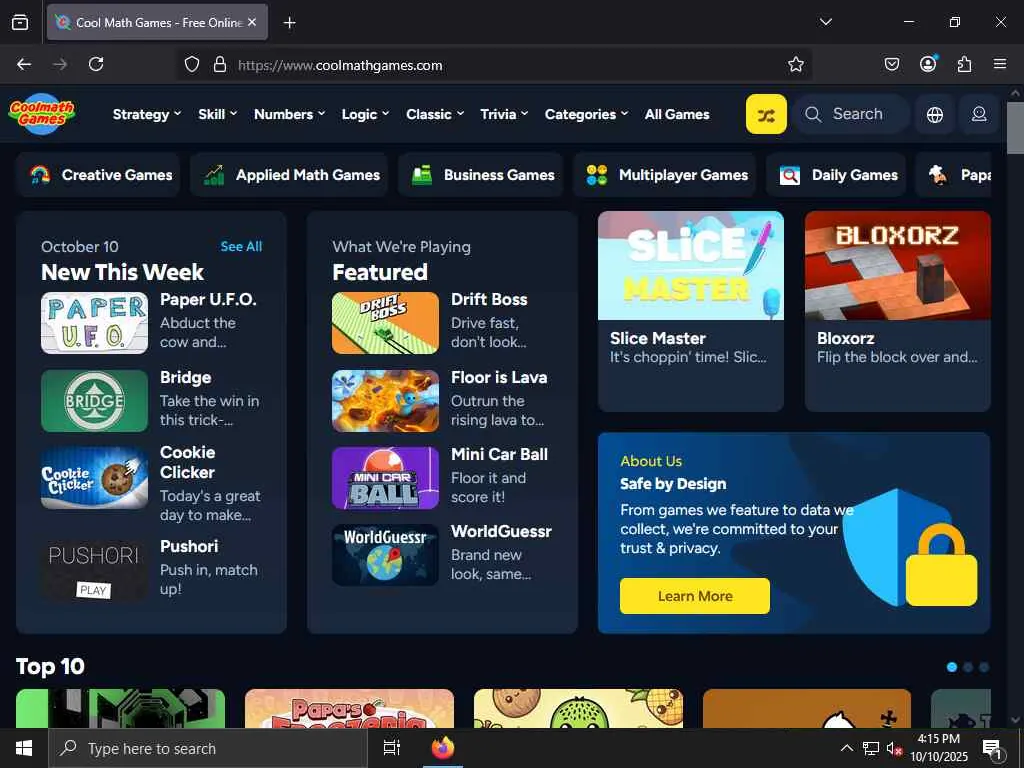Open the All Games page

point(677,114)
